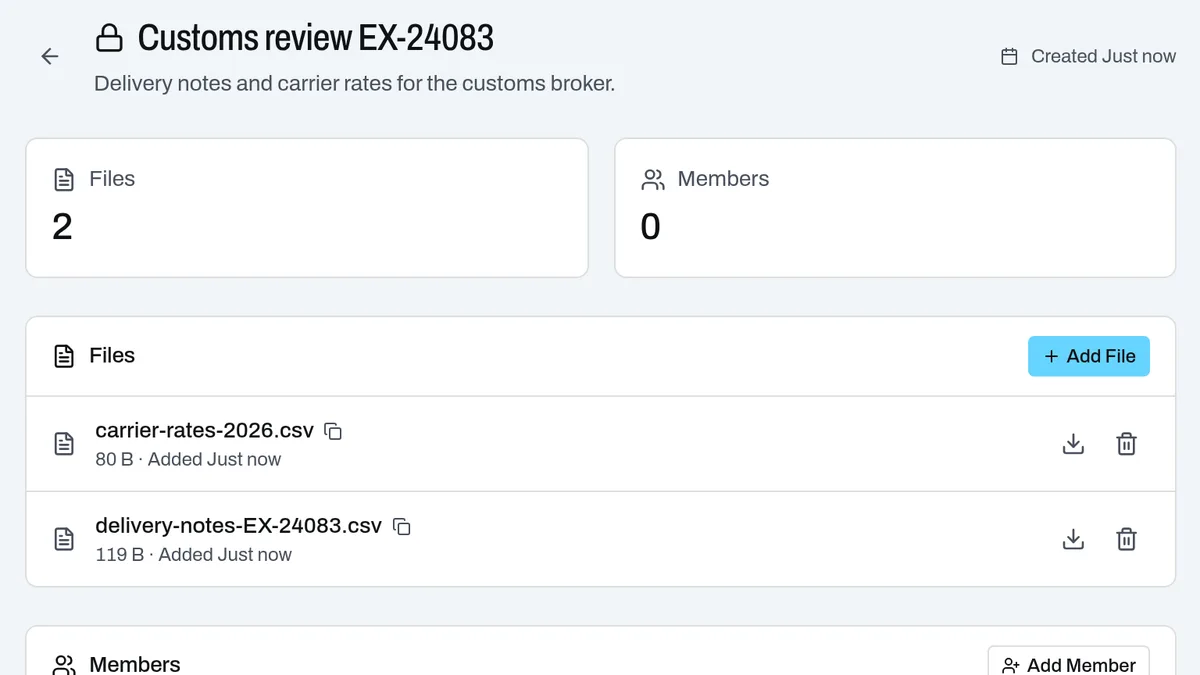Click the Members section header people icon

coord(64,665)
